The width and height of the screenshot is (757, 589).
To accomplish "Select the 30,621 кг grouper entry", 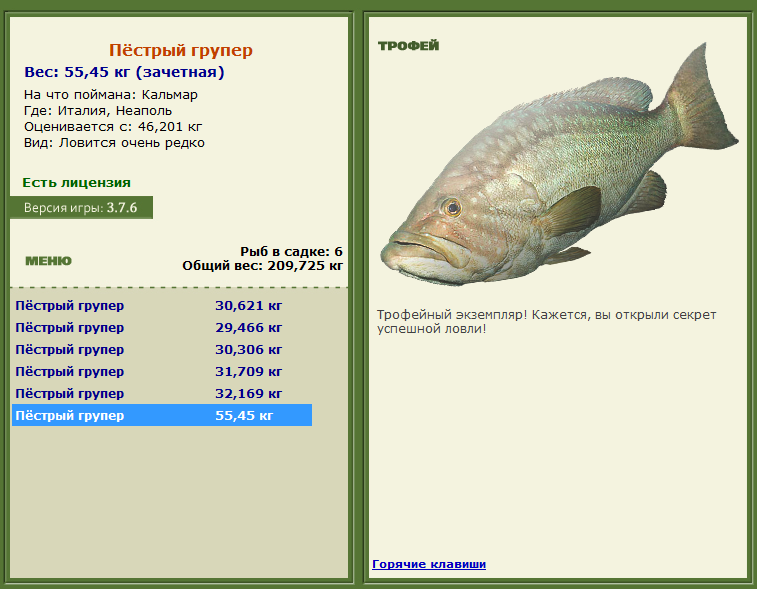I will point(162,306).
